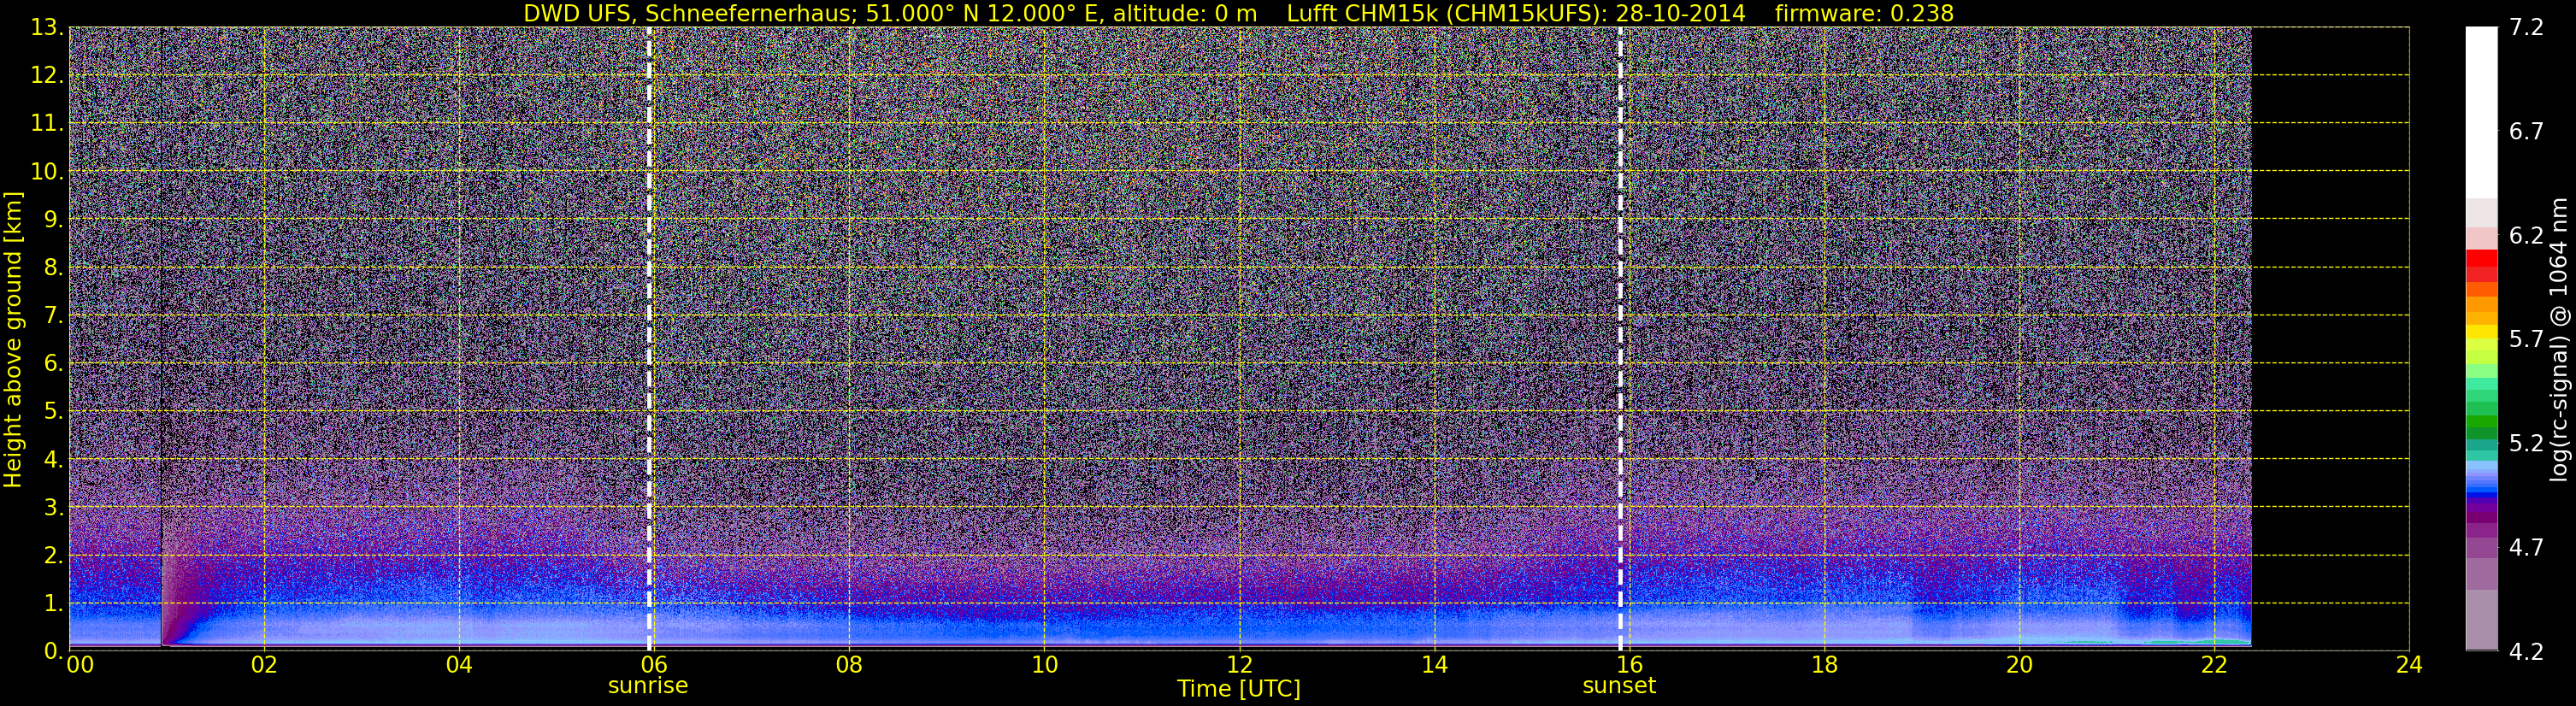Click the time axis tick label 16
Viewport: 2576px width, 706px height.
[1629, 665]
